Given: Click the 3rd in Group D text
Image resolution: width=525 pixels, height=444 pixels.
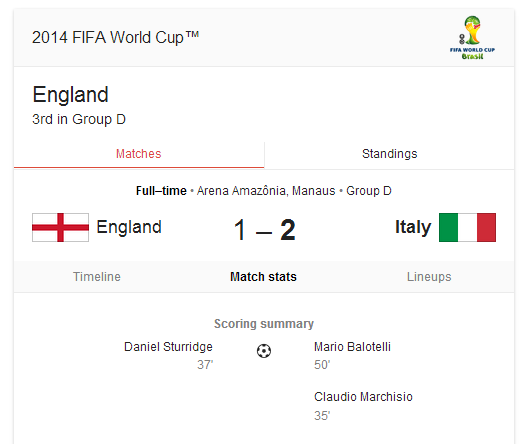Looking at the screenshot, I should tap(79, 120).
